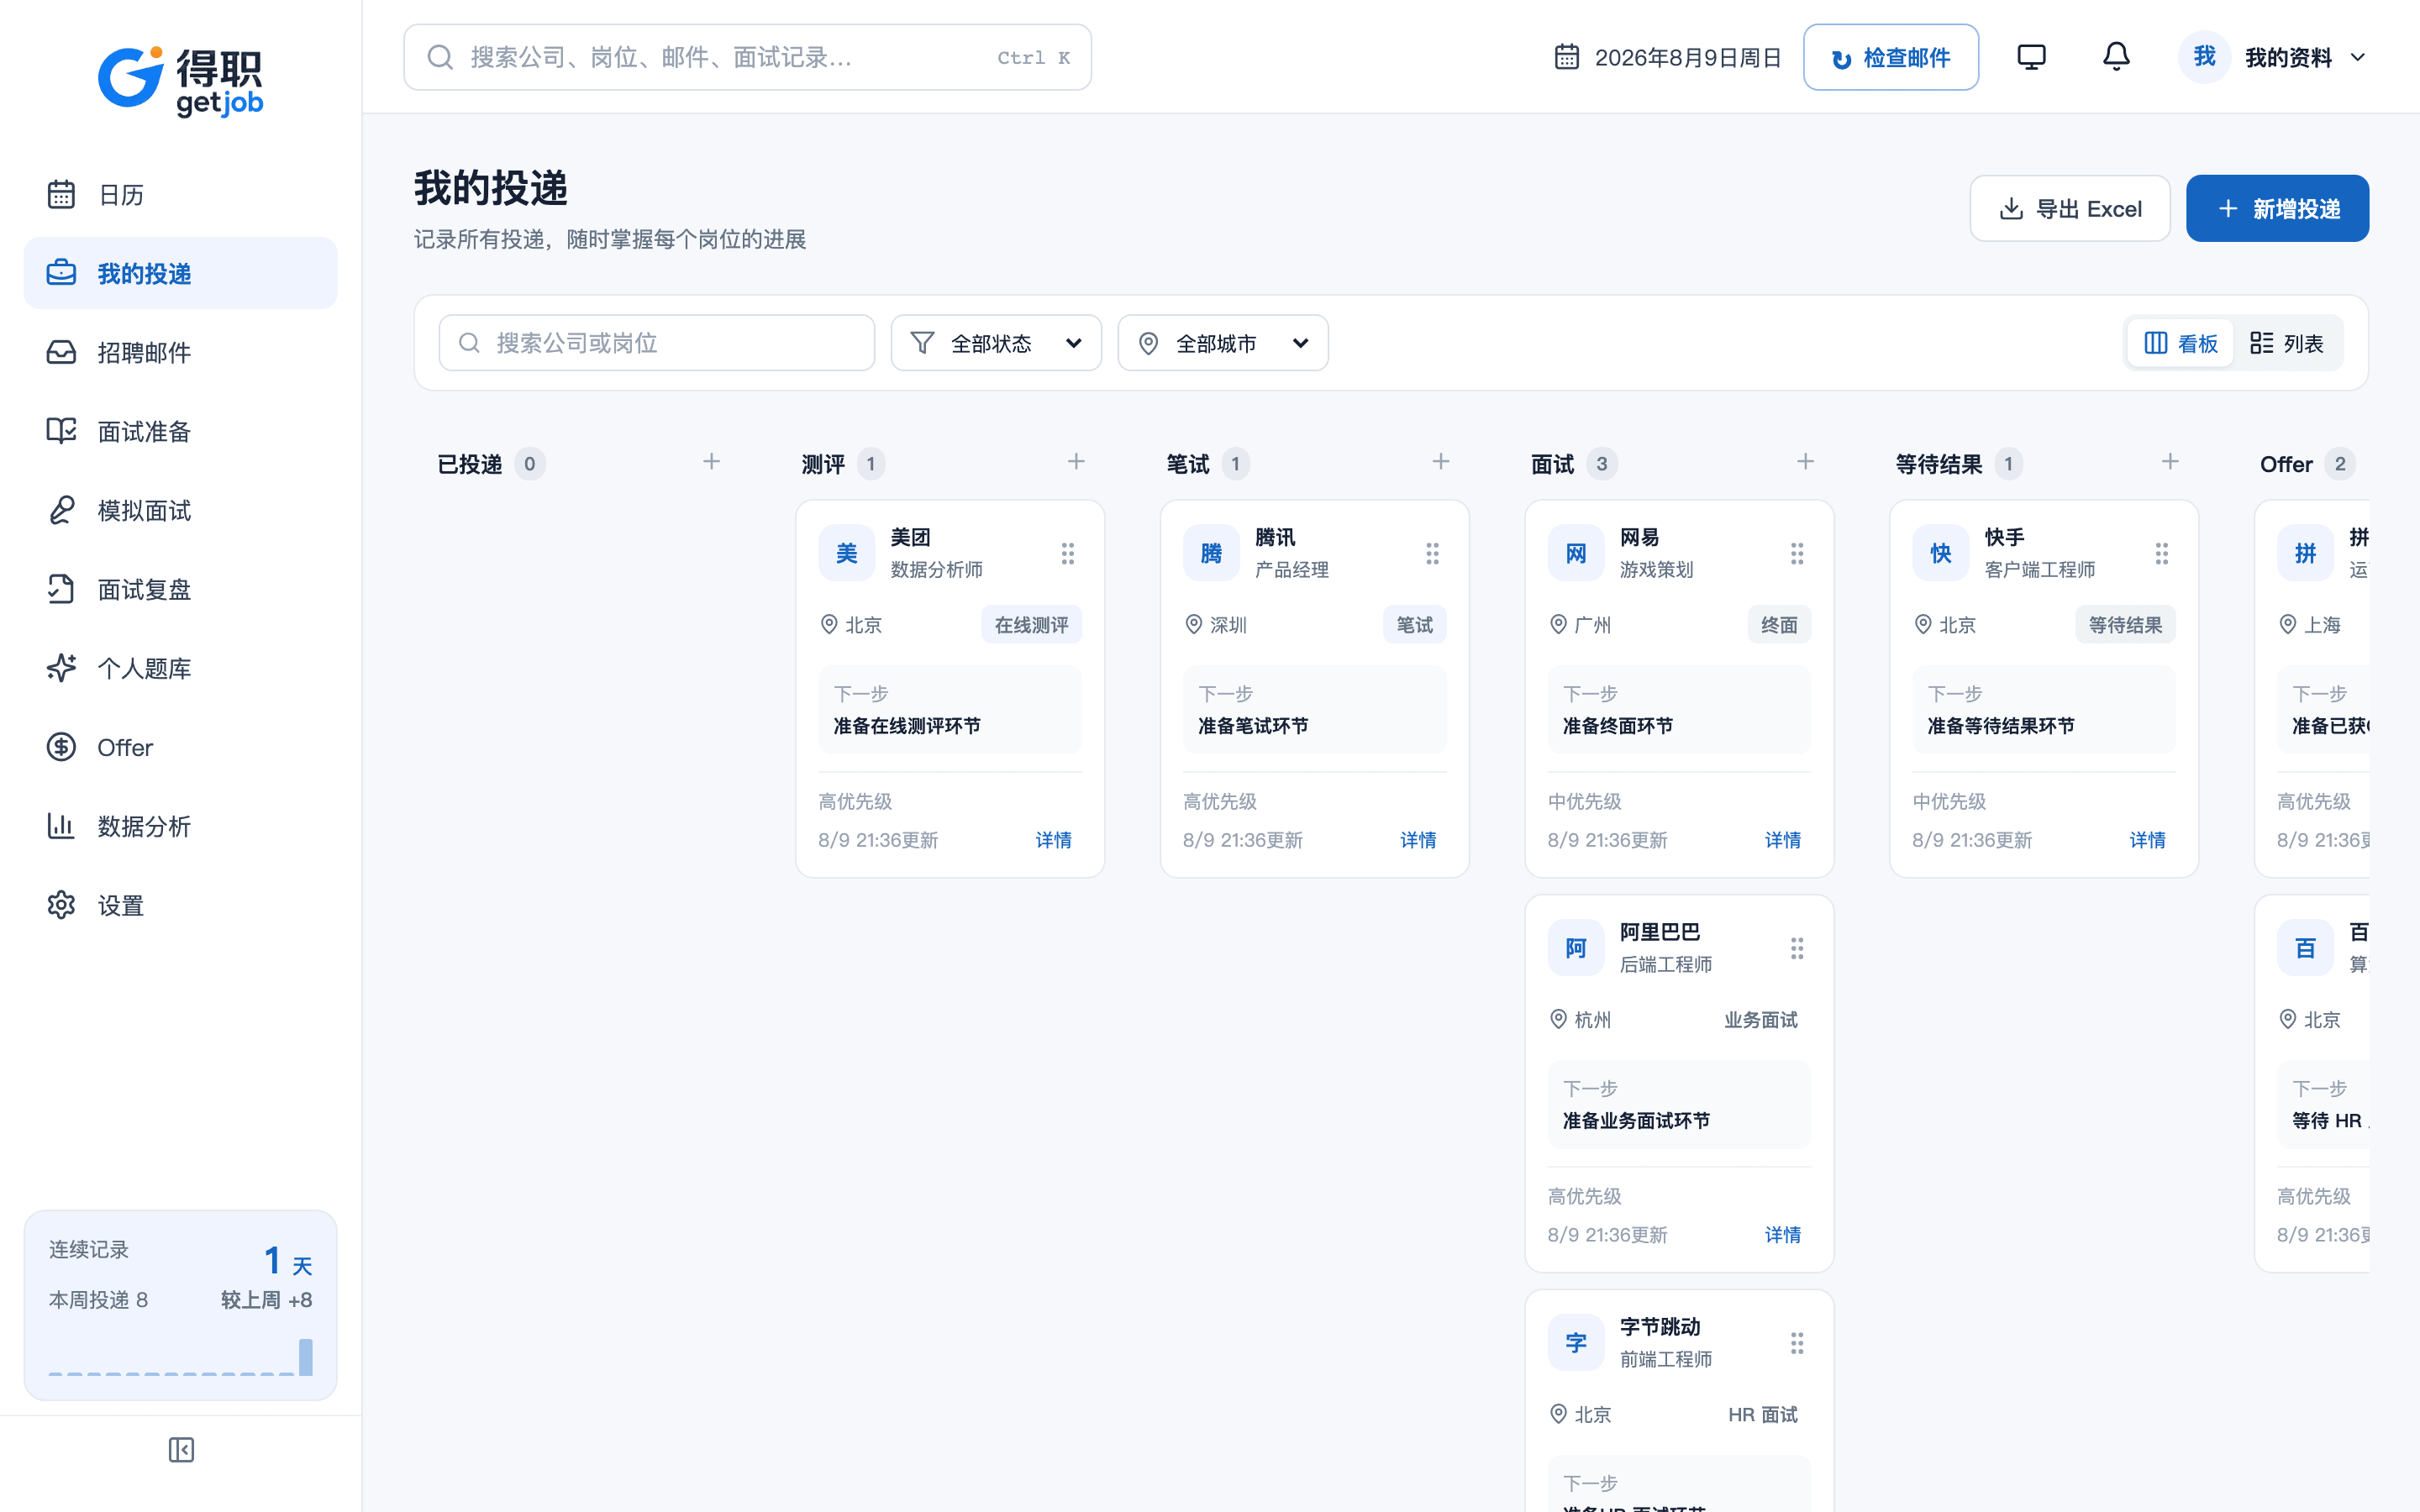Click the 在线测评 status tag
The width and height of the screenshot is (2420, 1512).
click(1031, 625)
